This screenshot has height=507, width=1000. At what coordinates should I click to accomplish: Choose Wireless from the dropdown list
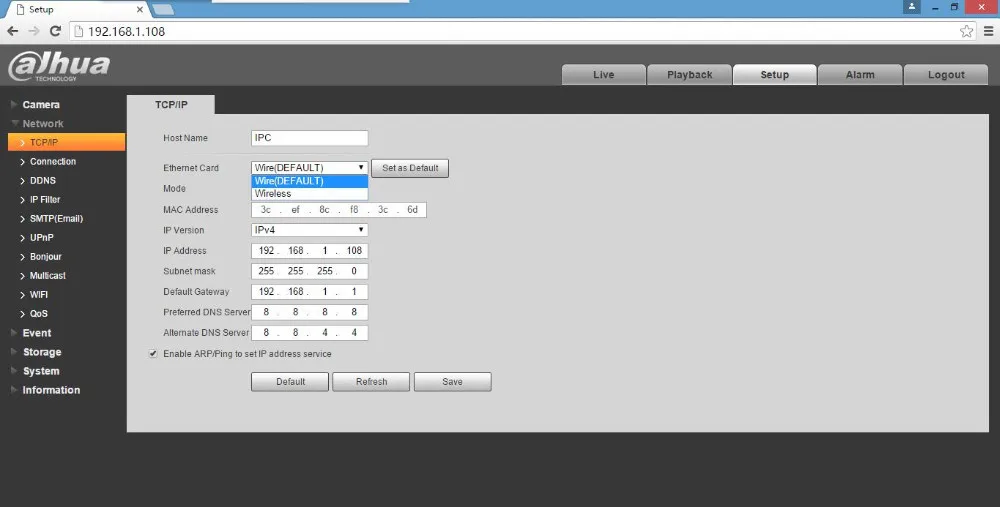click(x=309, y=194)
